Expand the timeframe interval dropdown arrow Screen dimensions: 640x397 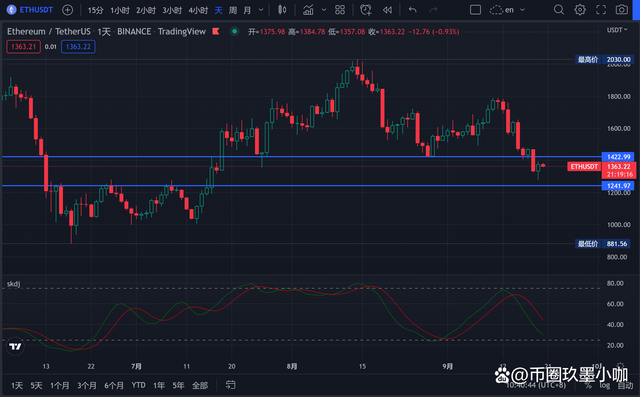(x=261, y=10)
